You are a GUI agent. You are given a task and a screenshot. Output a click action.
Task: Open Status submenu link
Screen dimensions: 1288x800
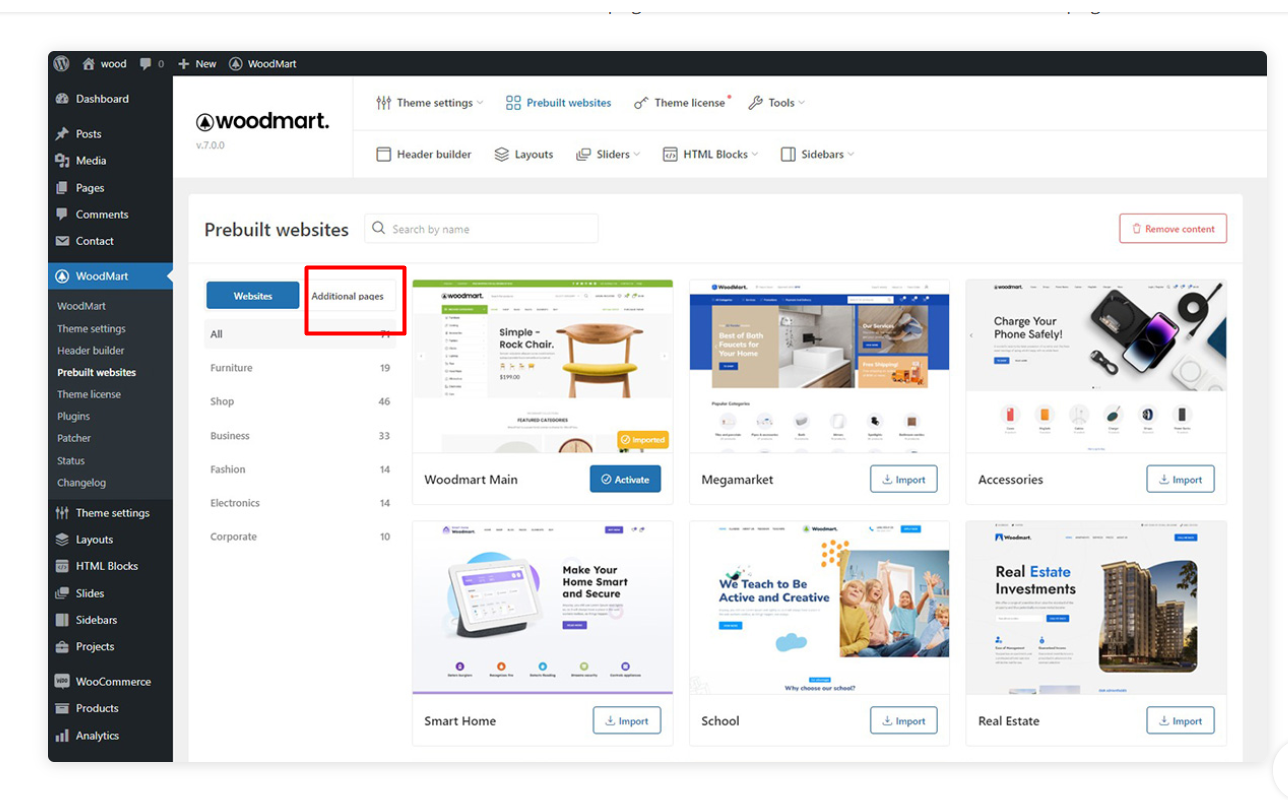71,461
